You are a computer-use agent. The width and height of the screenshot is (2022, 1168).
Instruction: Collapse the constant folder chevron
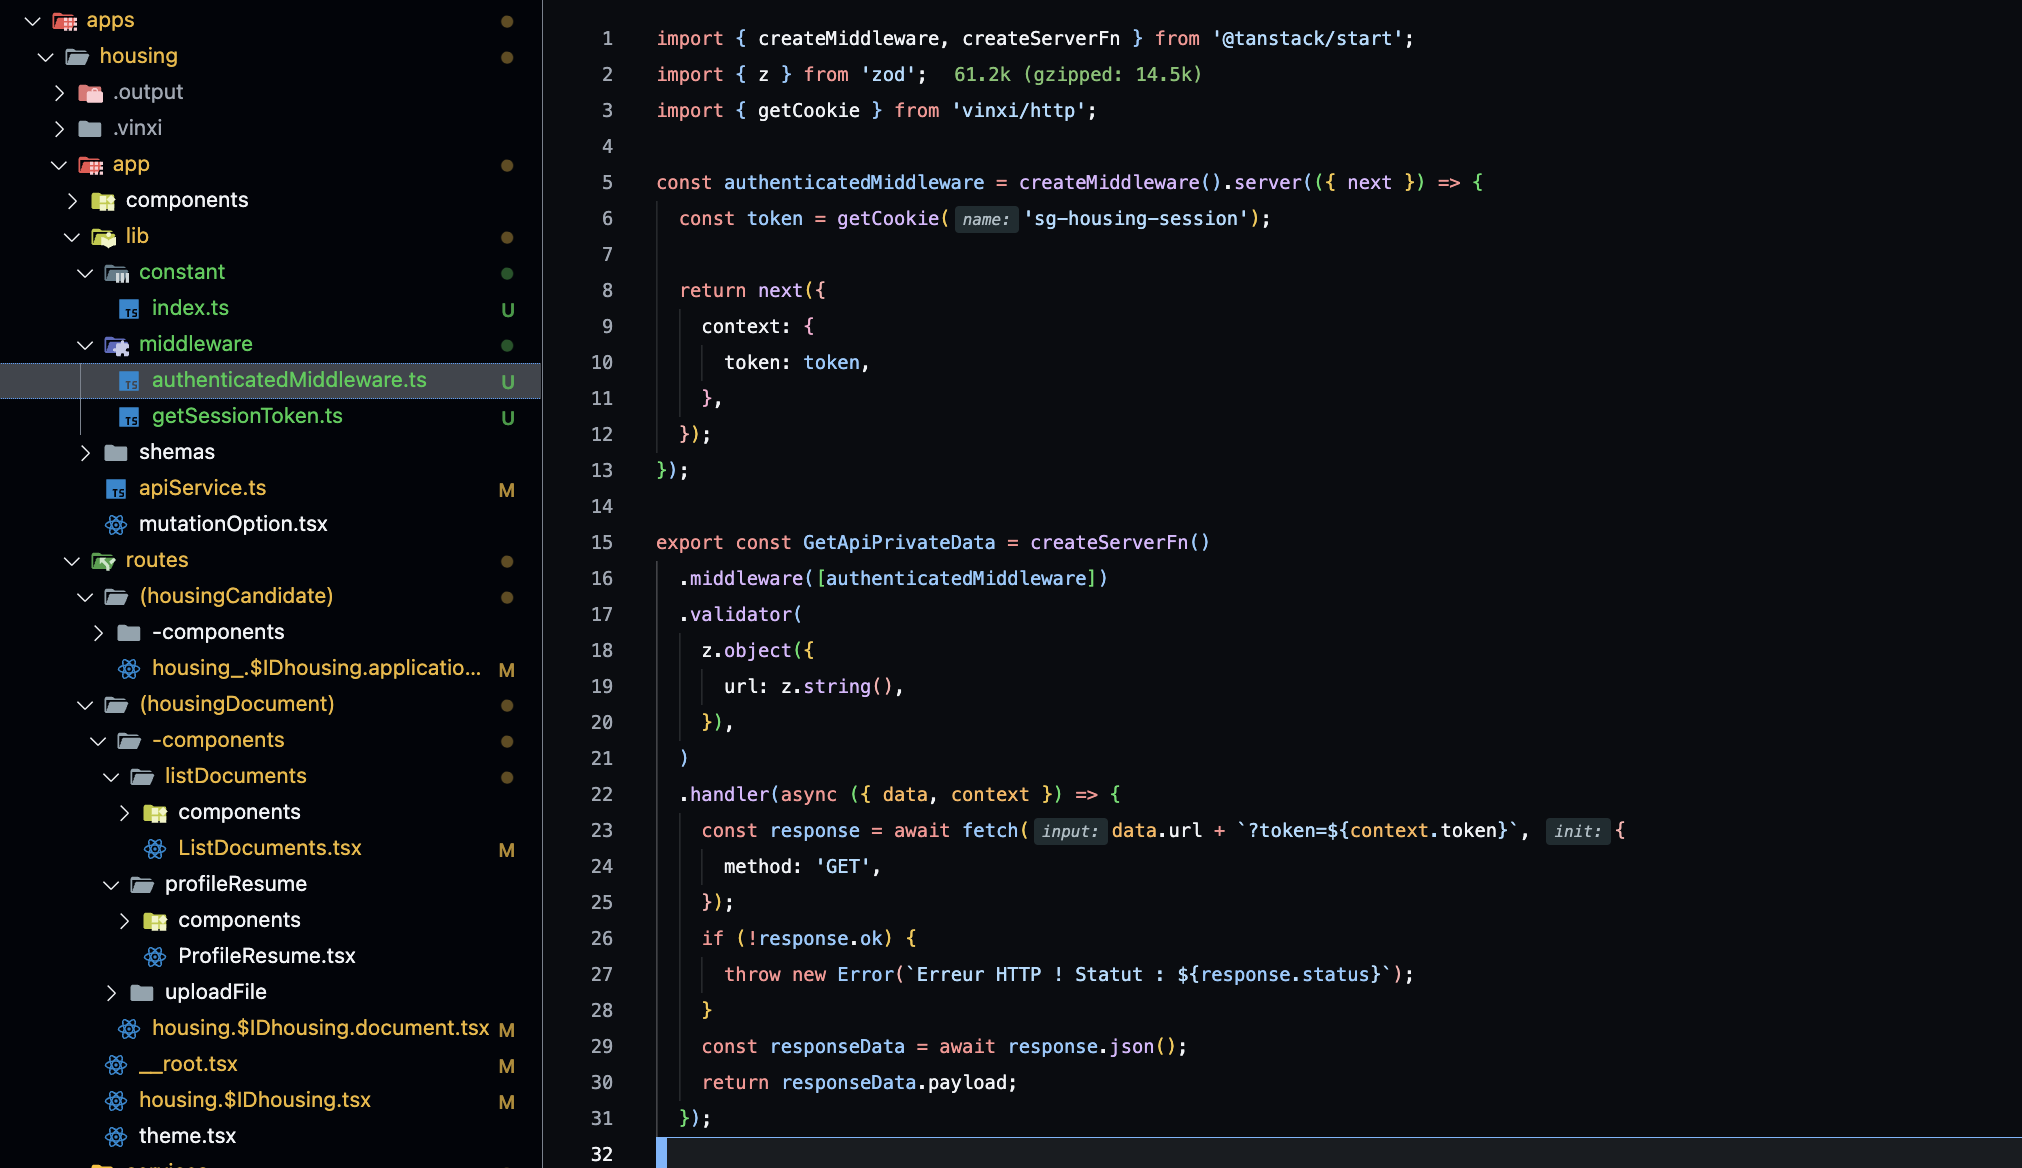[x=85, y=272]
